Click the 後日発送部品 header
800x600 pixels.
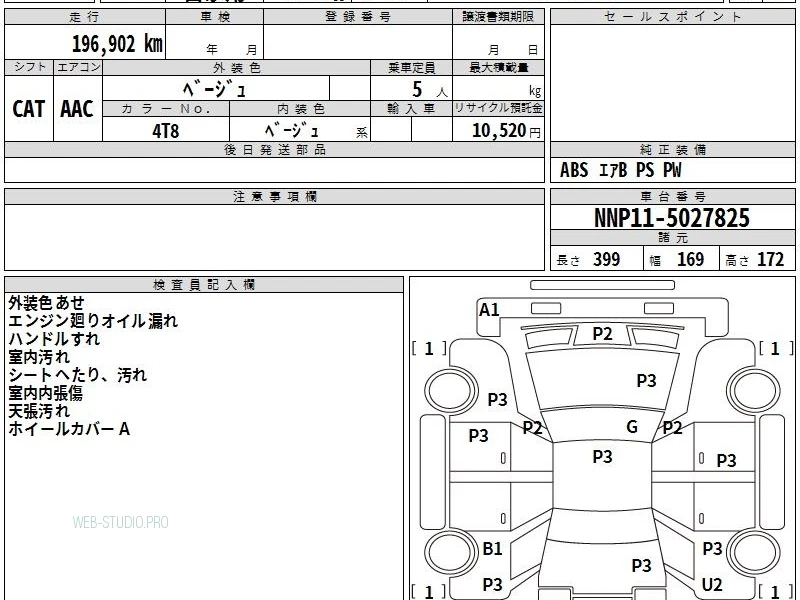[274, 149]
